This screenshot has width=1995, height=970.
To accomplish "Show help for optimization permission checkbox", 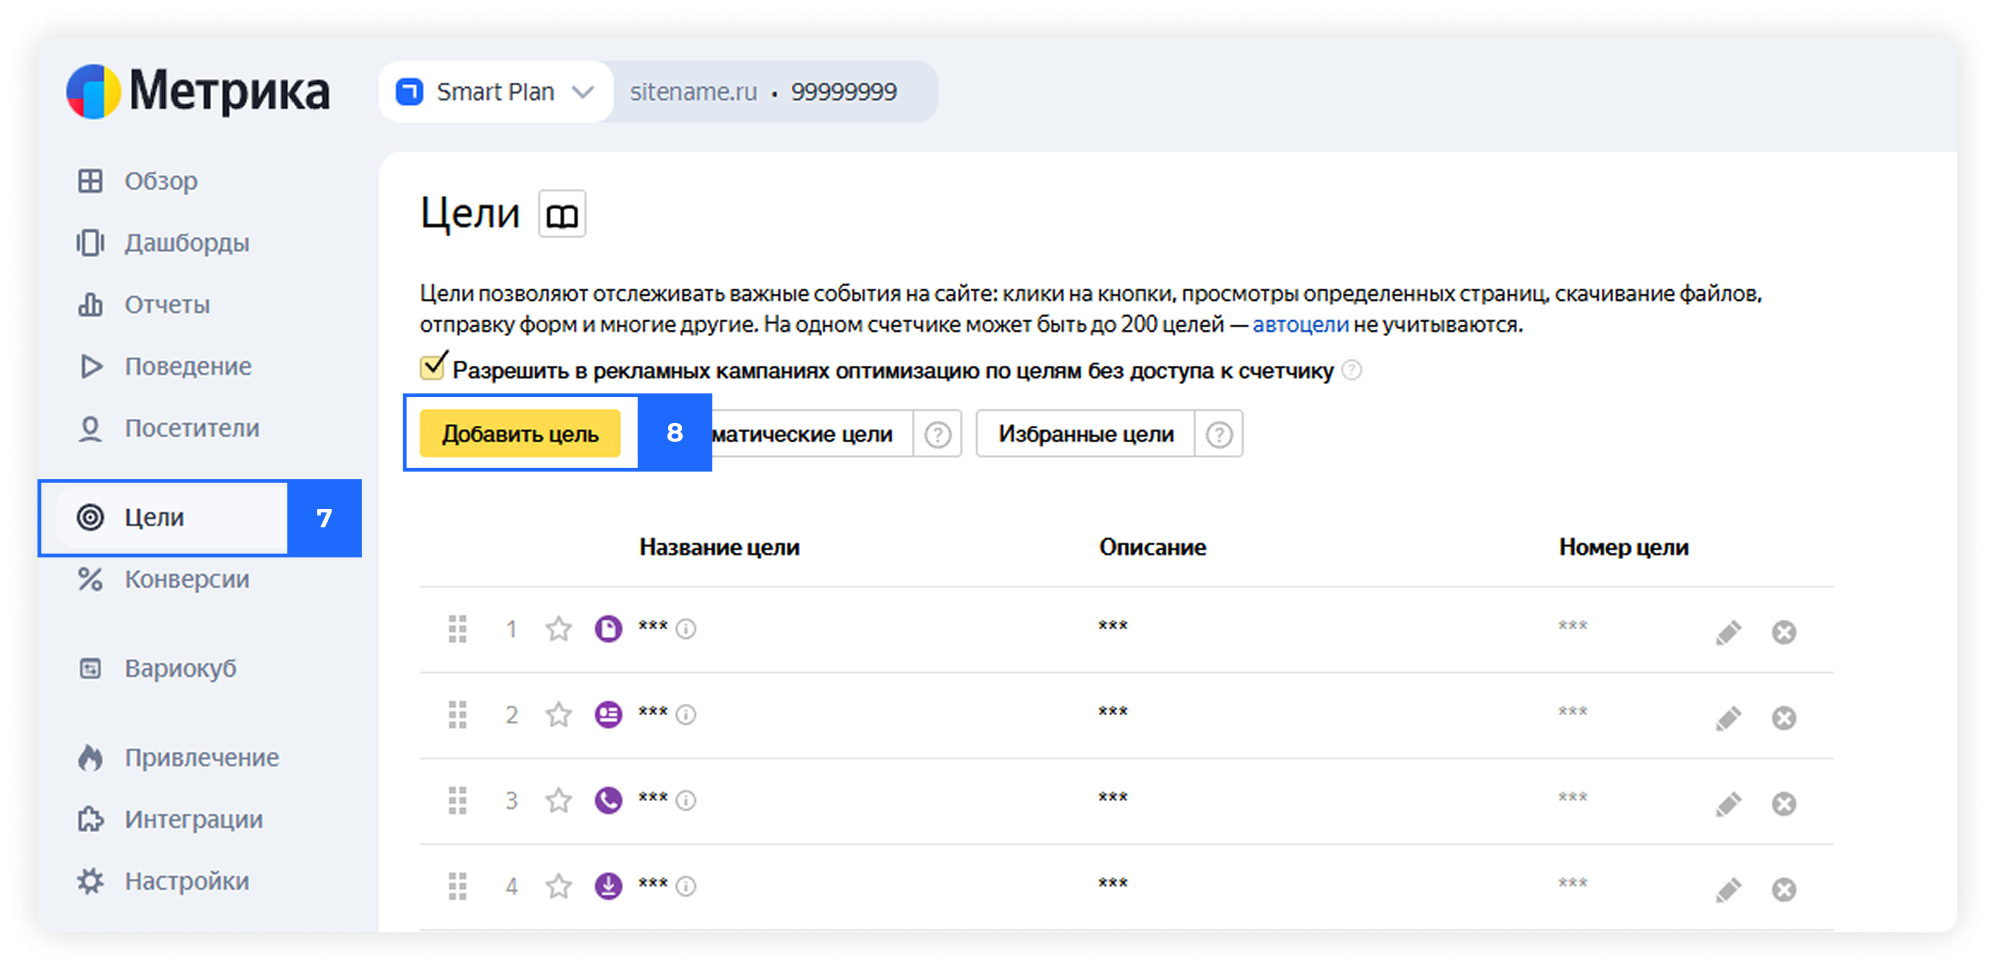I will (x=1351, y=370).
